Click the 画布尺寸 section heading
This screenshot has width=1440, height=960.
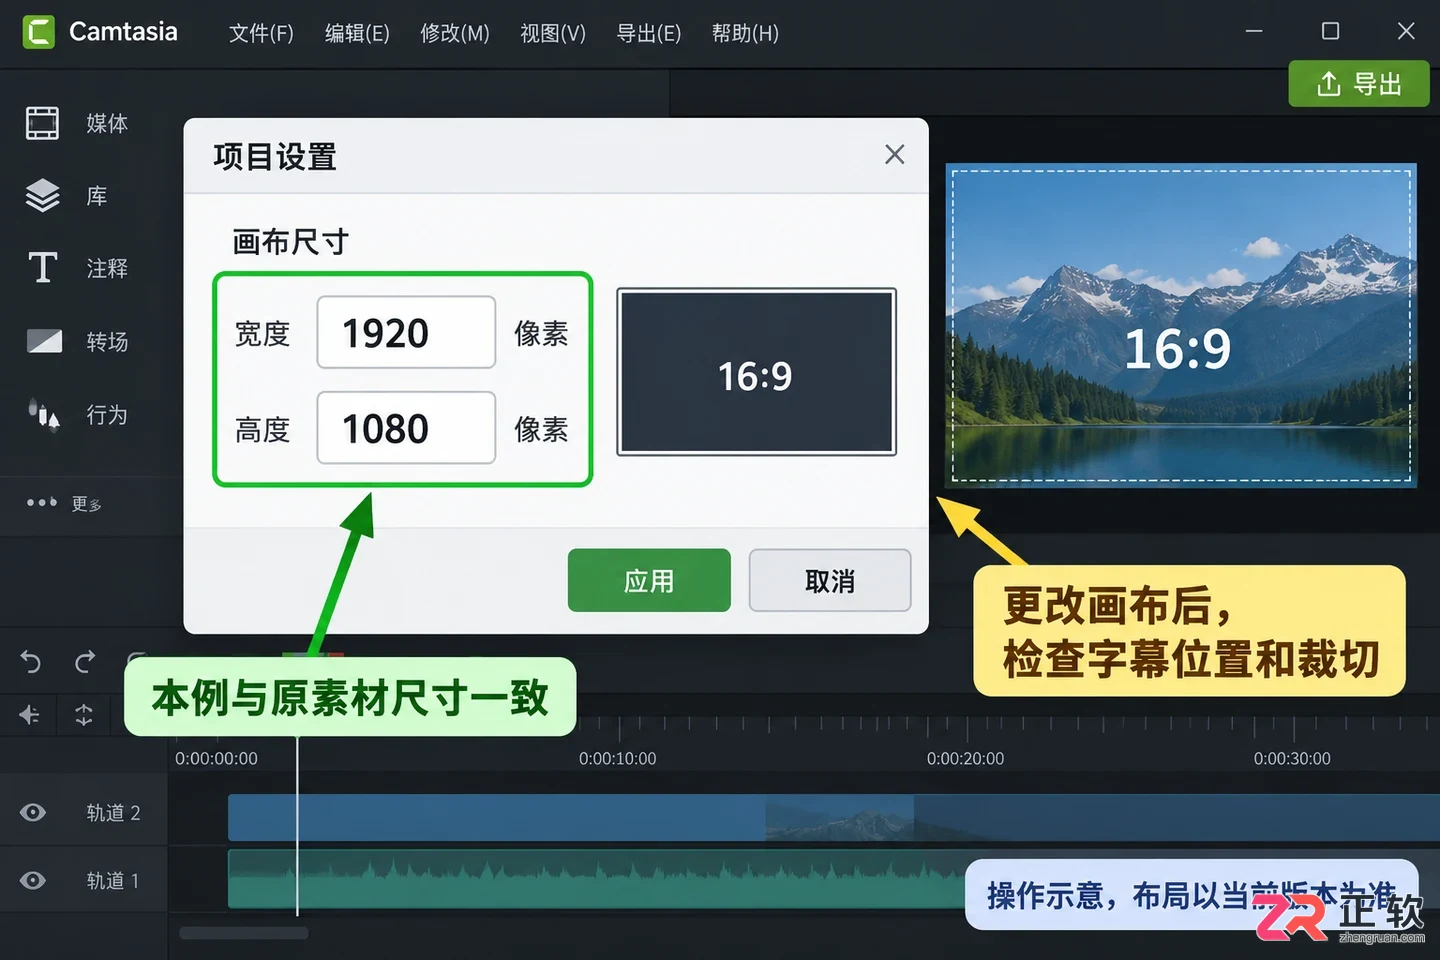(290, 241)
